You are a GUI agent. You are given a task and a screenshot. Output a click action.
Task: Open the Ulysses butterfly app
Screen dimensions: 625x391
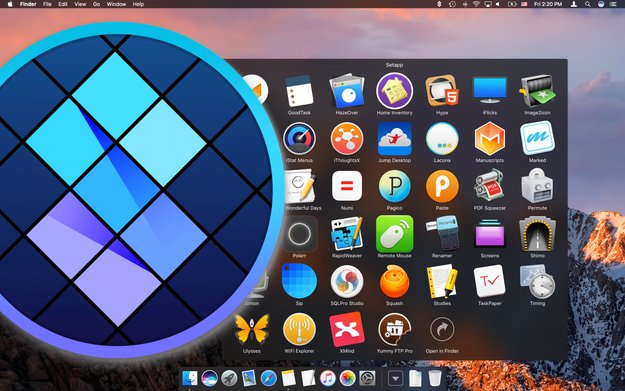(x=252, y=329)
